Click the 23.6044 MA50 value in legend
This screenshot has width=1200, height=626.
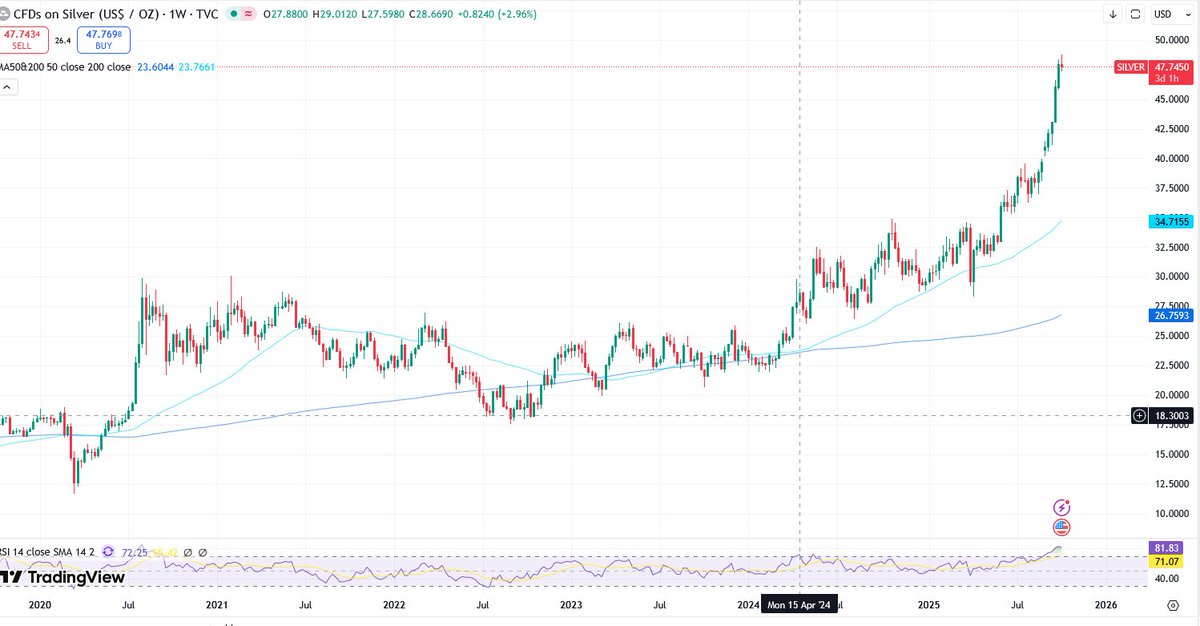pyautogui.click(x=155, y=67)
